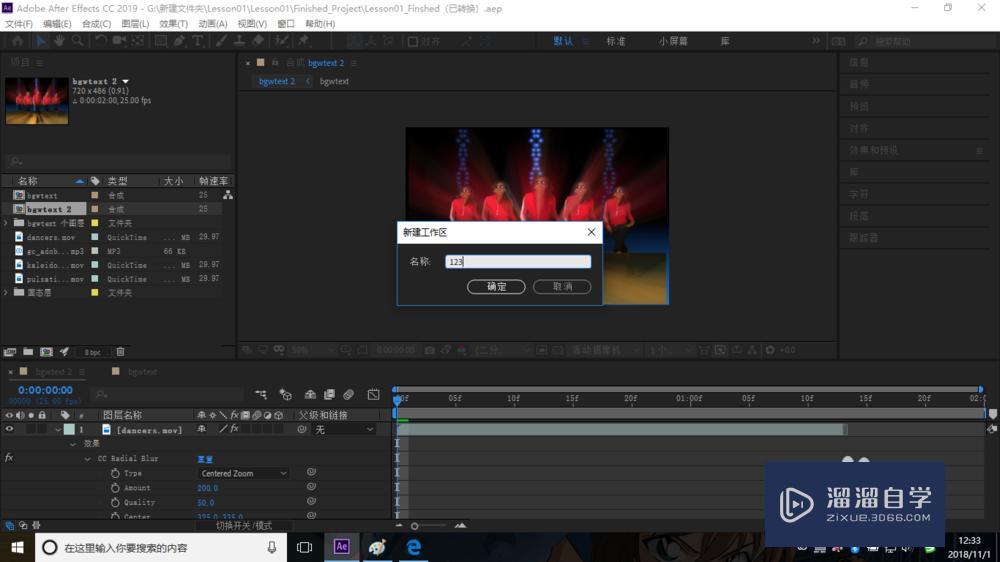Select the Type text tool
1000x562 pixels.
point(198,41)
